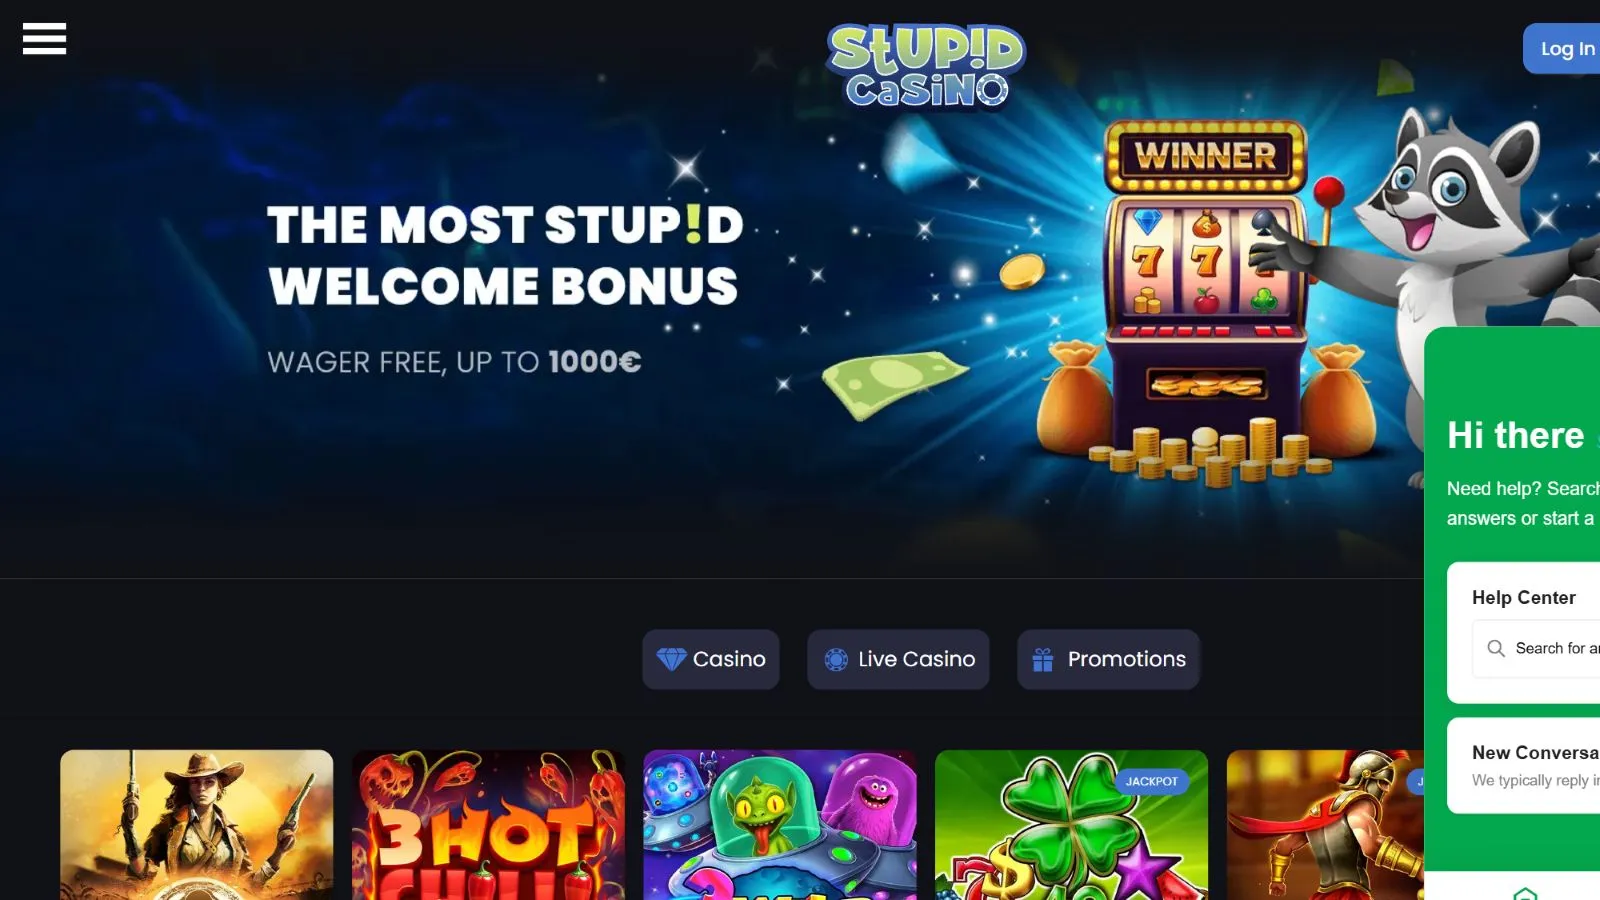
Task: Open the Casino tab
Action: pos(711,659)
